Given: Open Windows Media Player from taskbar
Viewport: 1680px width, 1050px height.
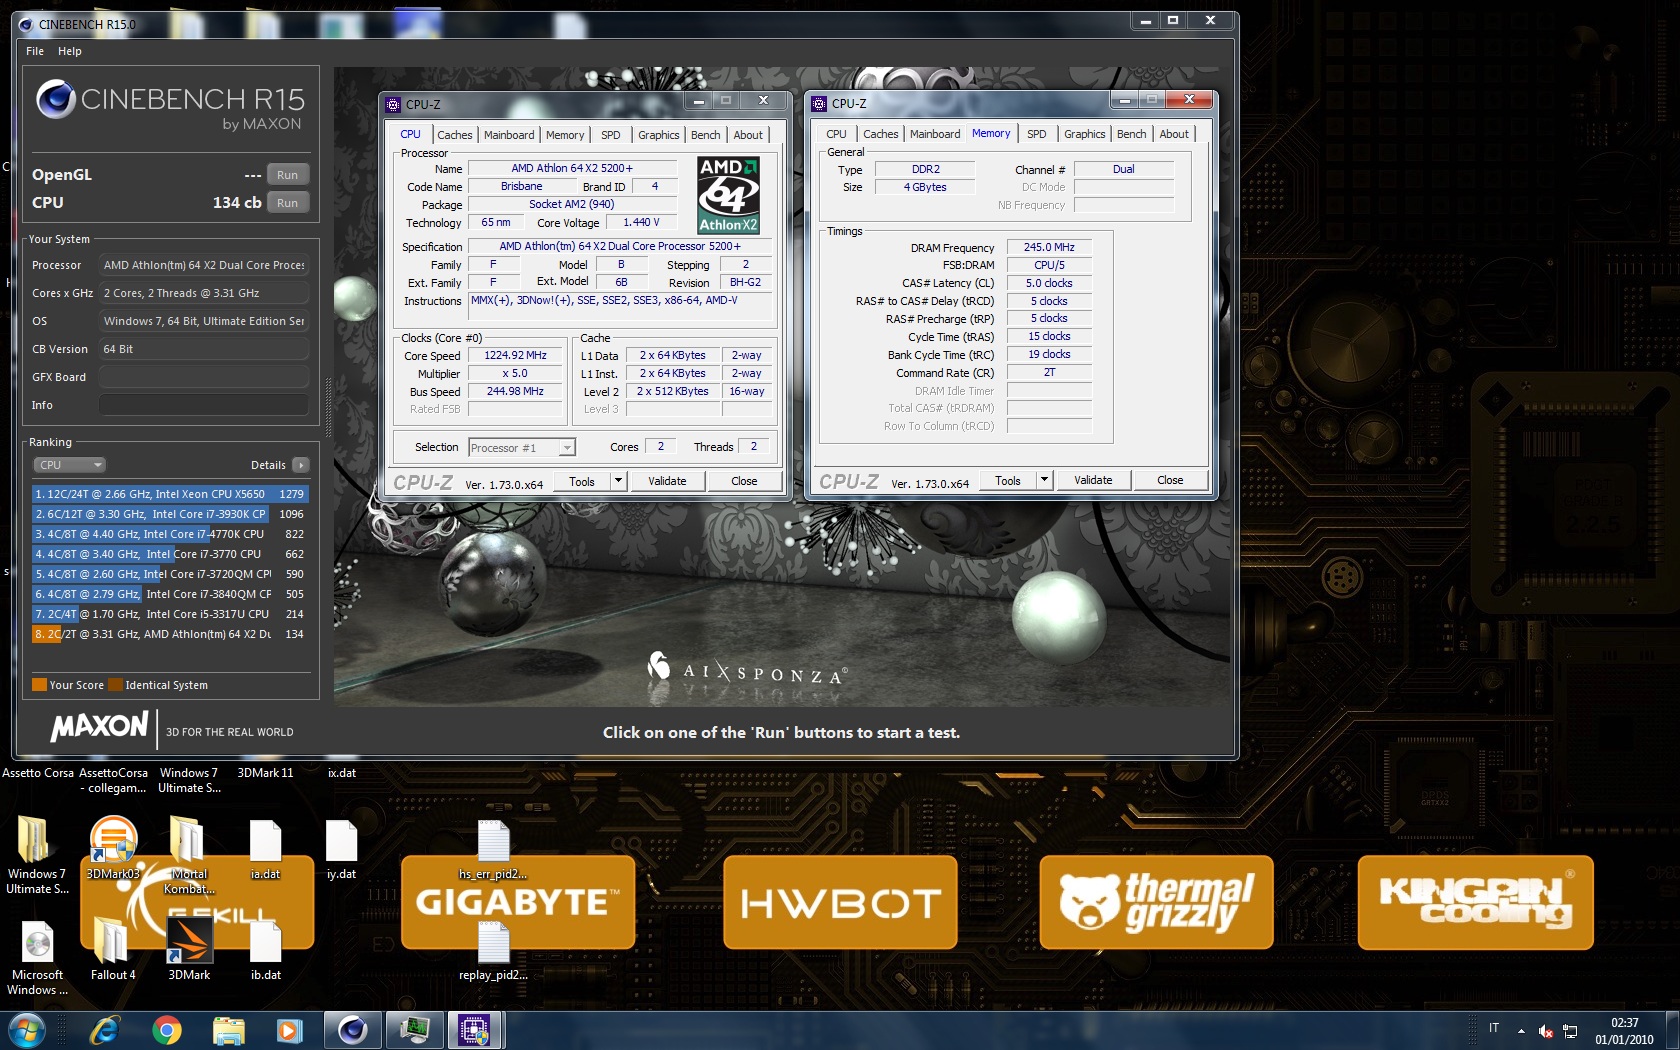Looking at the screenshot, I should click(x=289, y=1030).
